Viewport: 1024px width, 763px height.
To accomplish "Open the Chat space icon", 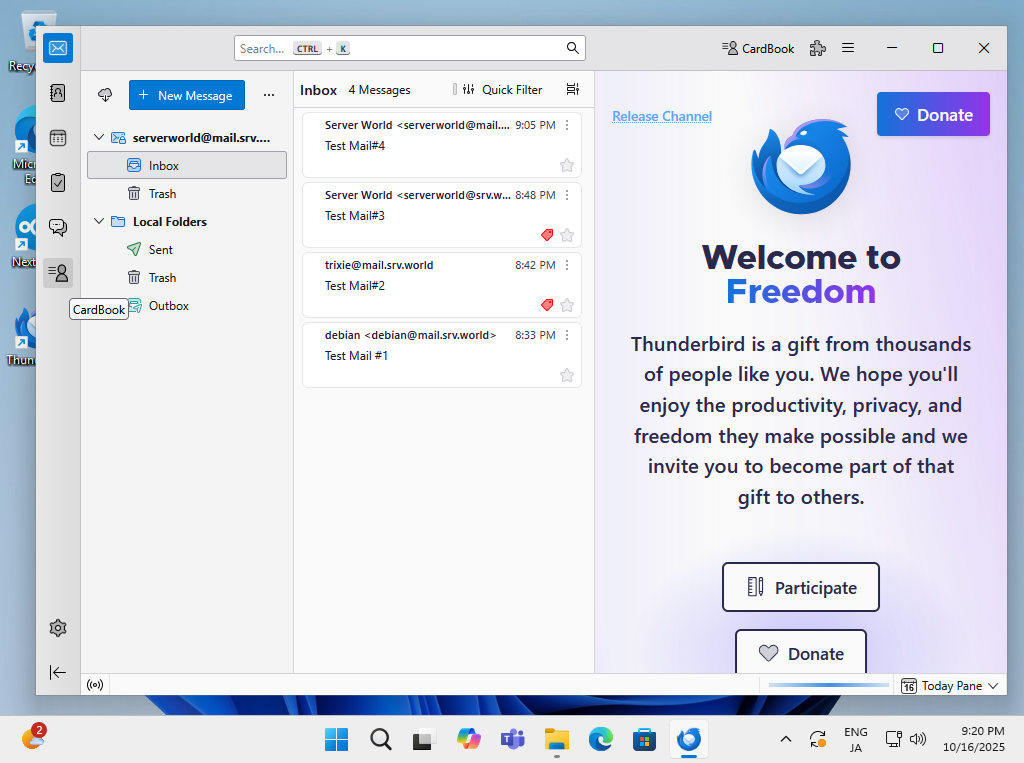I will tap(58, 227).
